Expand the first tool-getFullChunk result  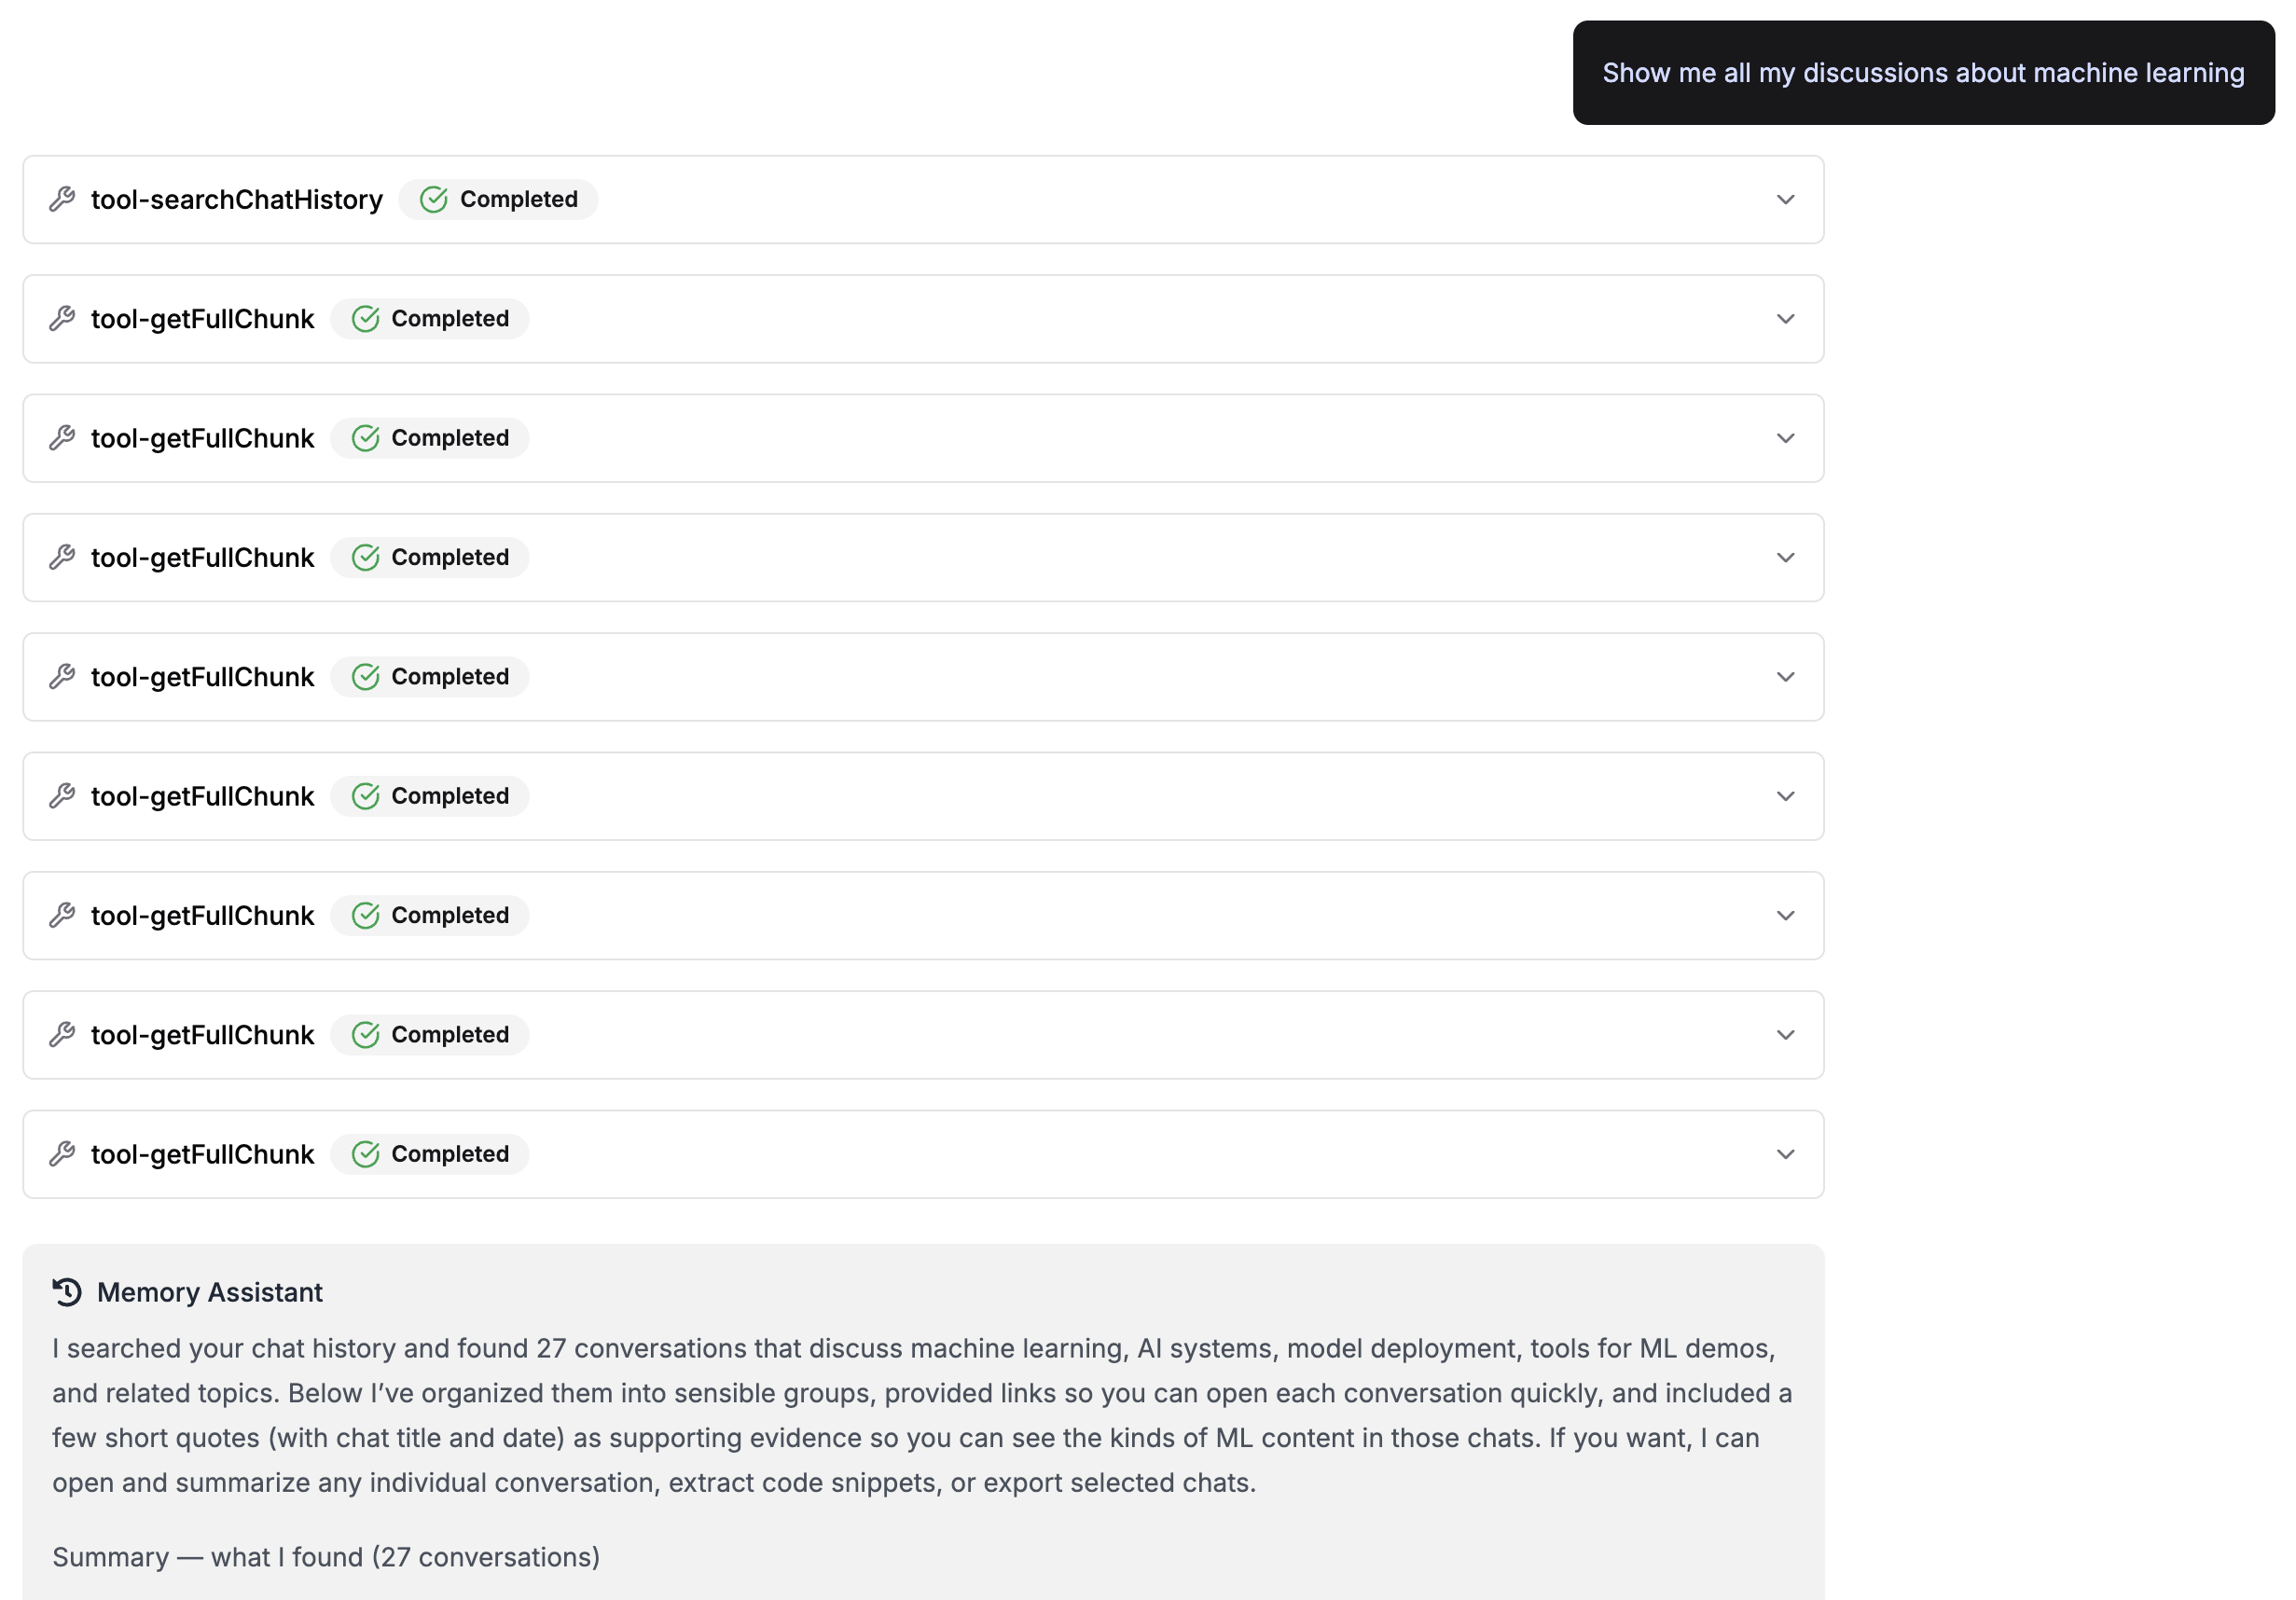(x=1786, y=318)
